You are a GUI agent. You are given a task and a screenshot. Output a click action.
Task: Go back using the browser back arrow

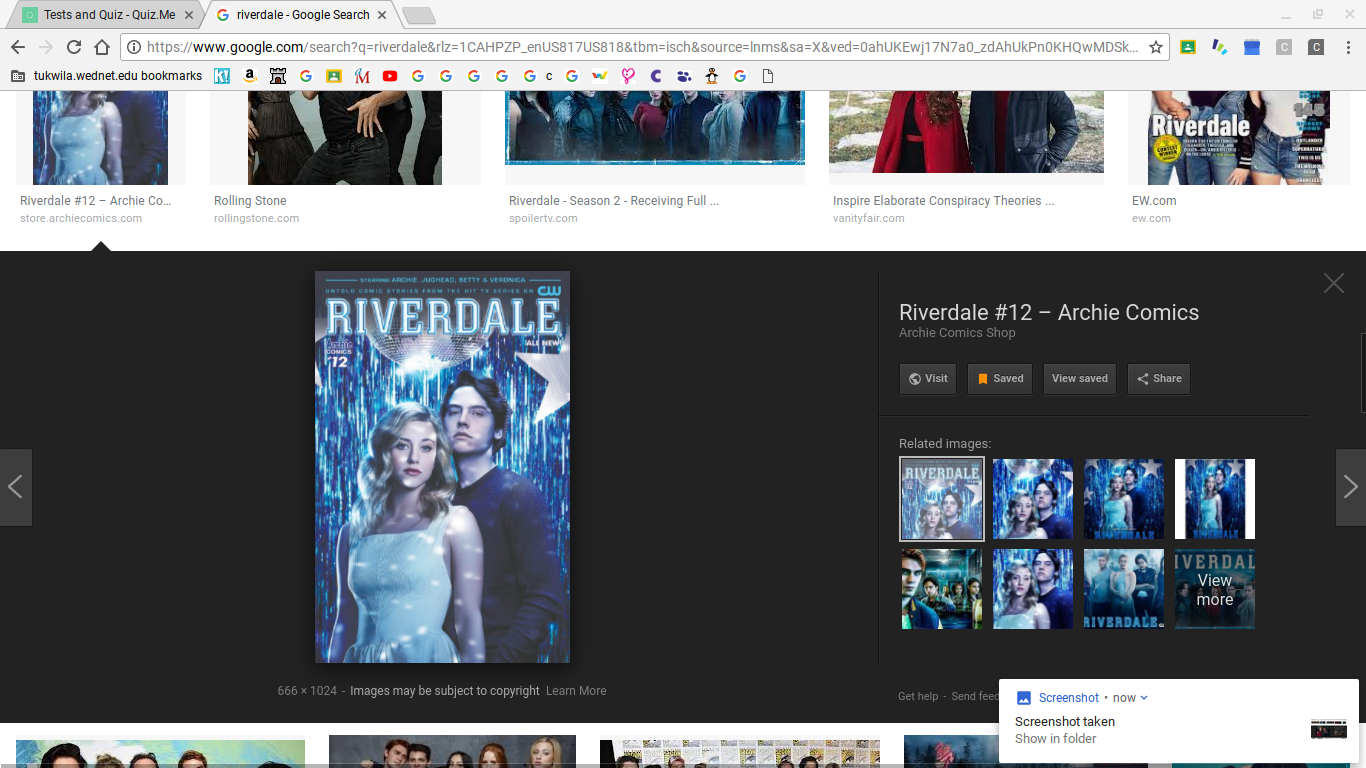18,47
